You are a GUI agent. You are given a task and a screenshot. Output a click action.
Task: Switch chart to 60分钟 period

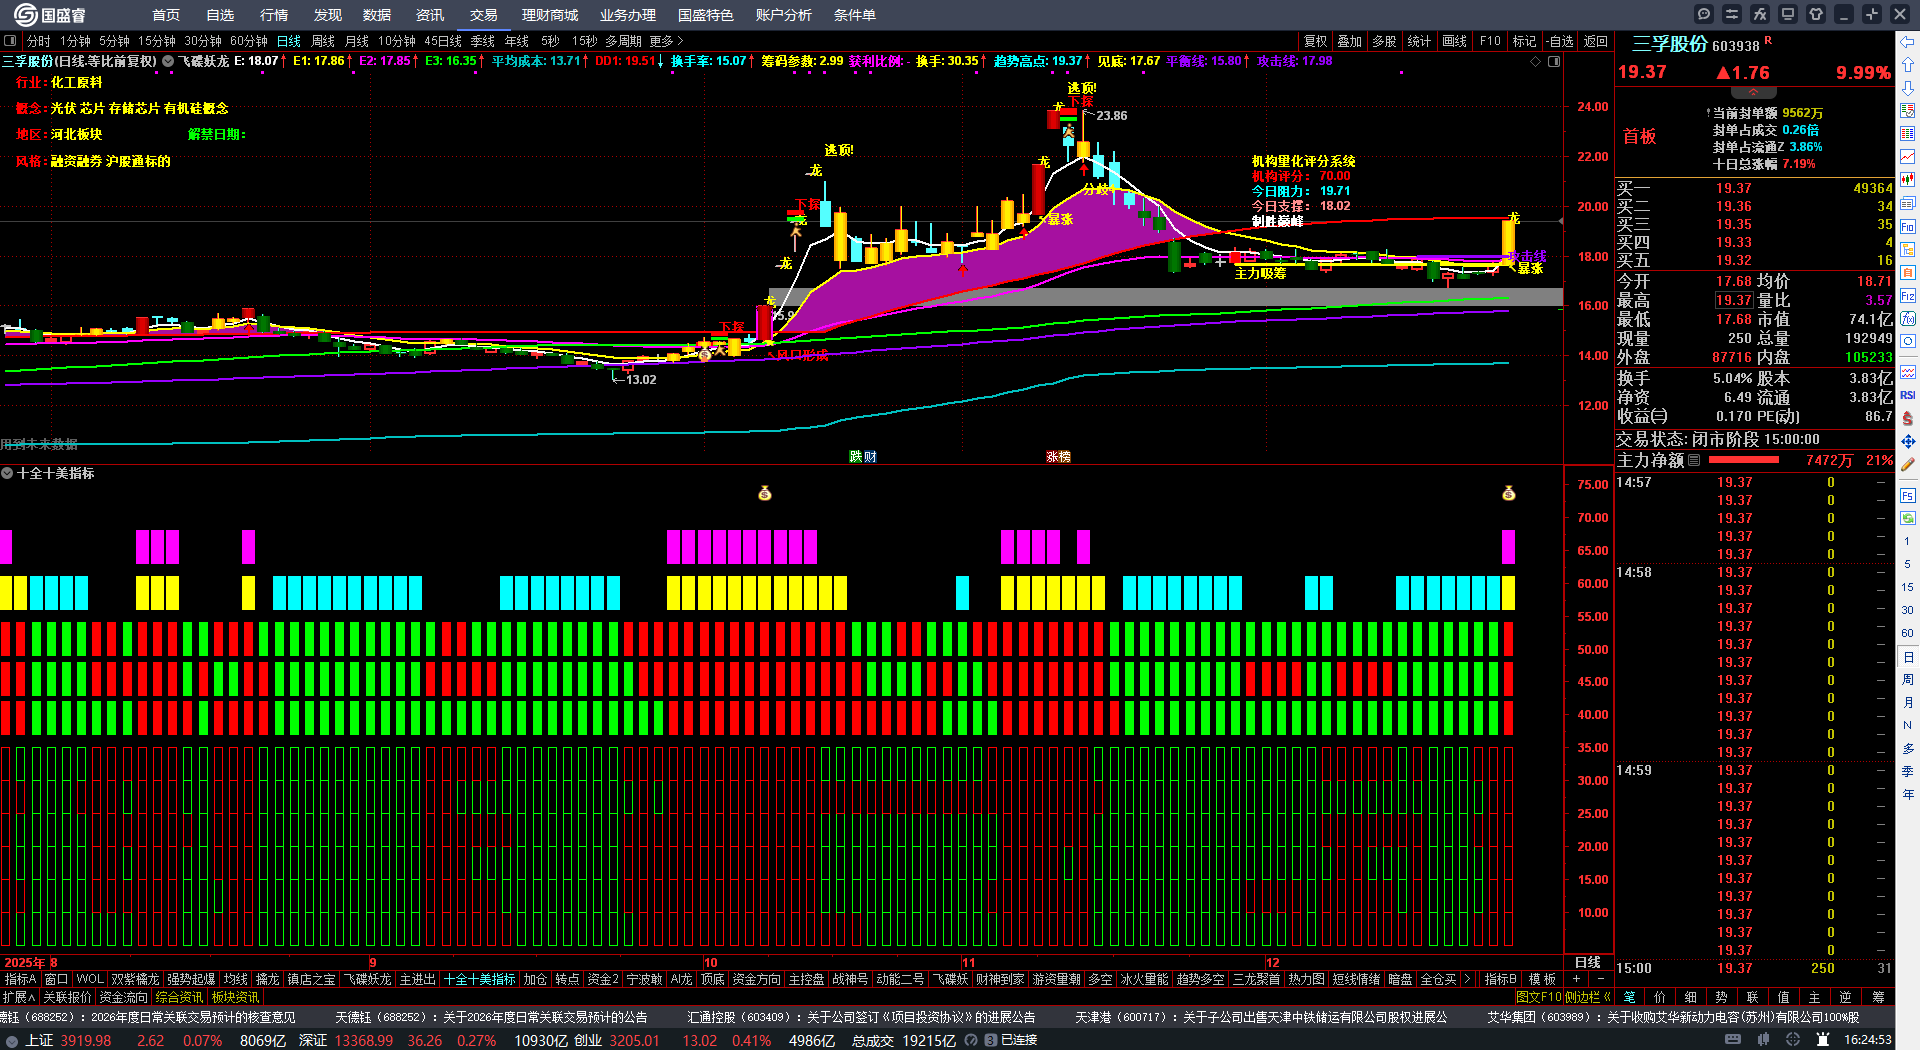(249, 41)
